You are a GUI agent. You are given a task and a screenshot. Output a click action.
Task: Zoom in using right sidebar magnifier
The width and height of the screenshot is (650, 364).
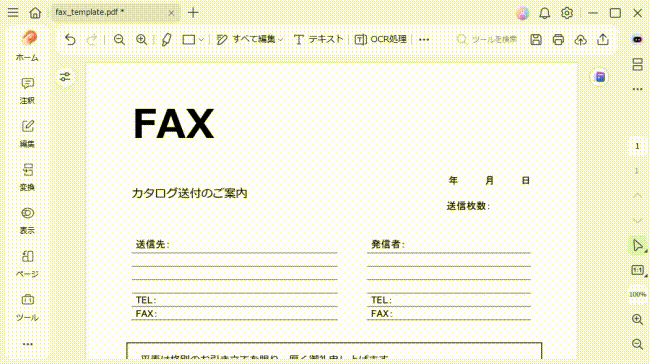coord(638,319)
